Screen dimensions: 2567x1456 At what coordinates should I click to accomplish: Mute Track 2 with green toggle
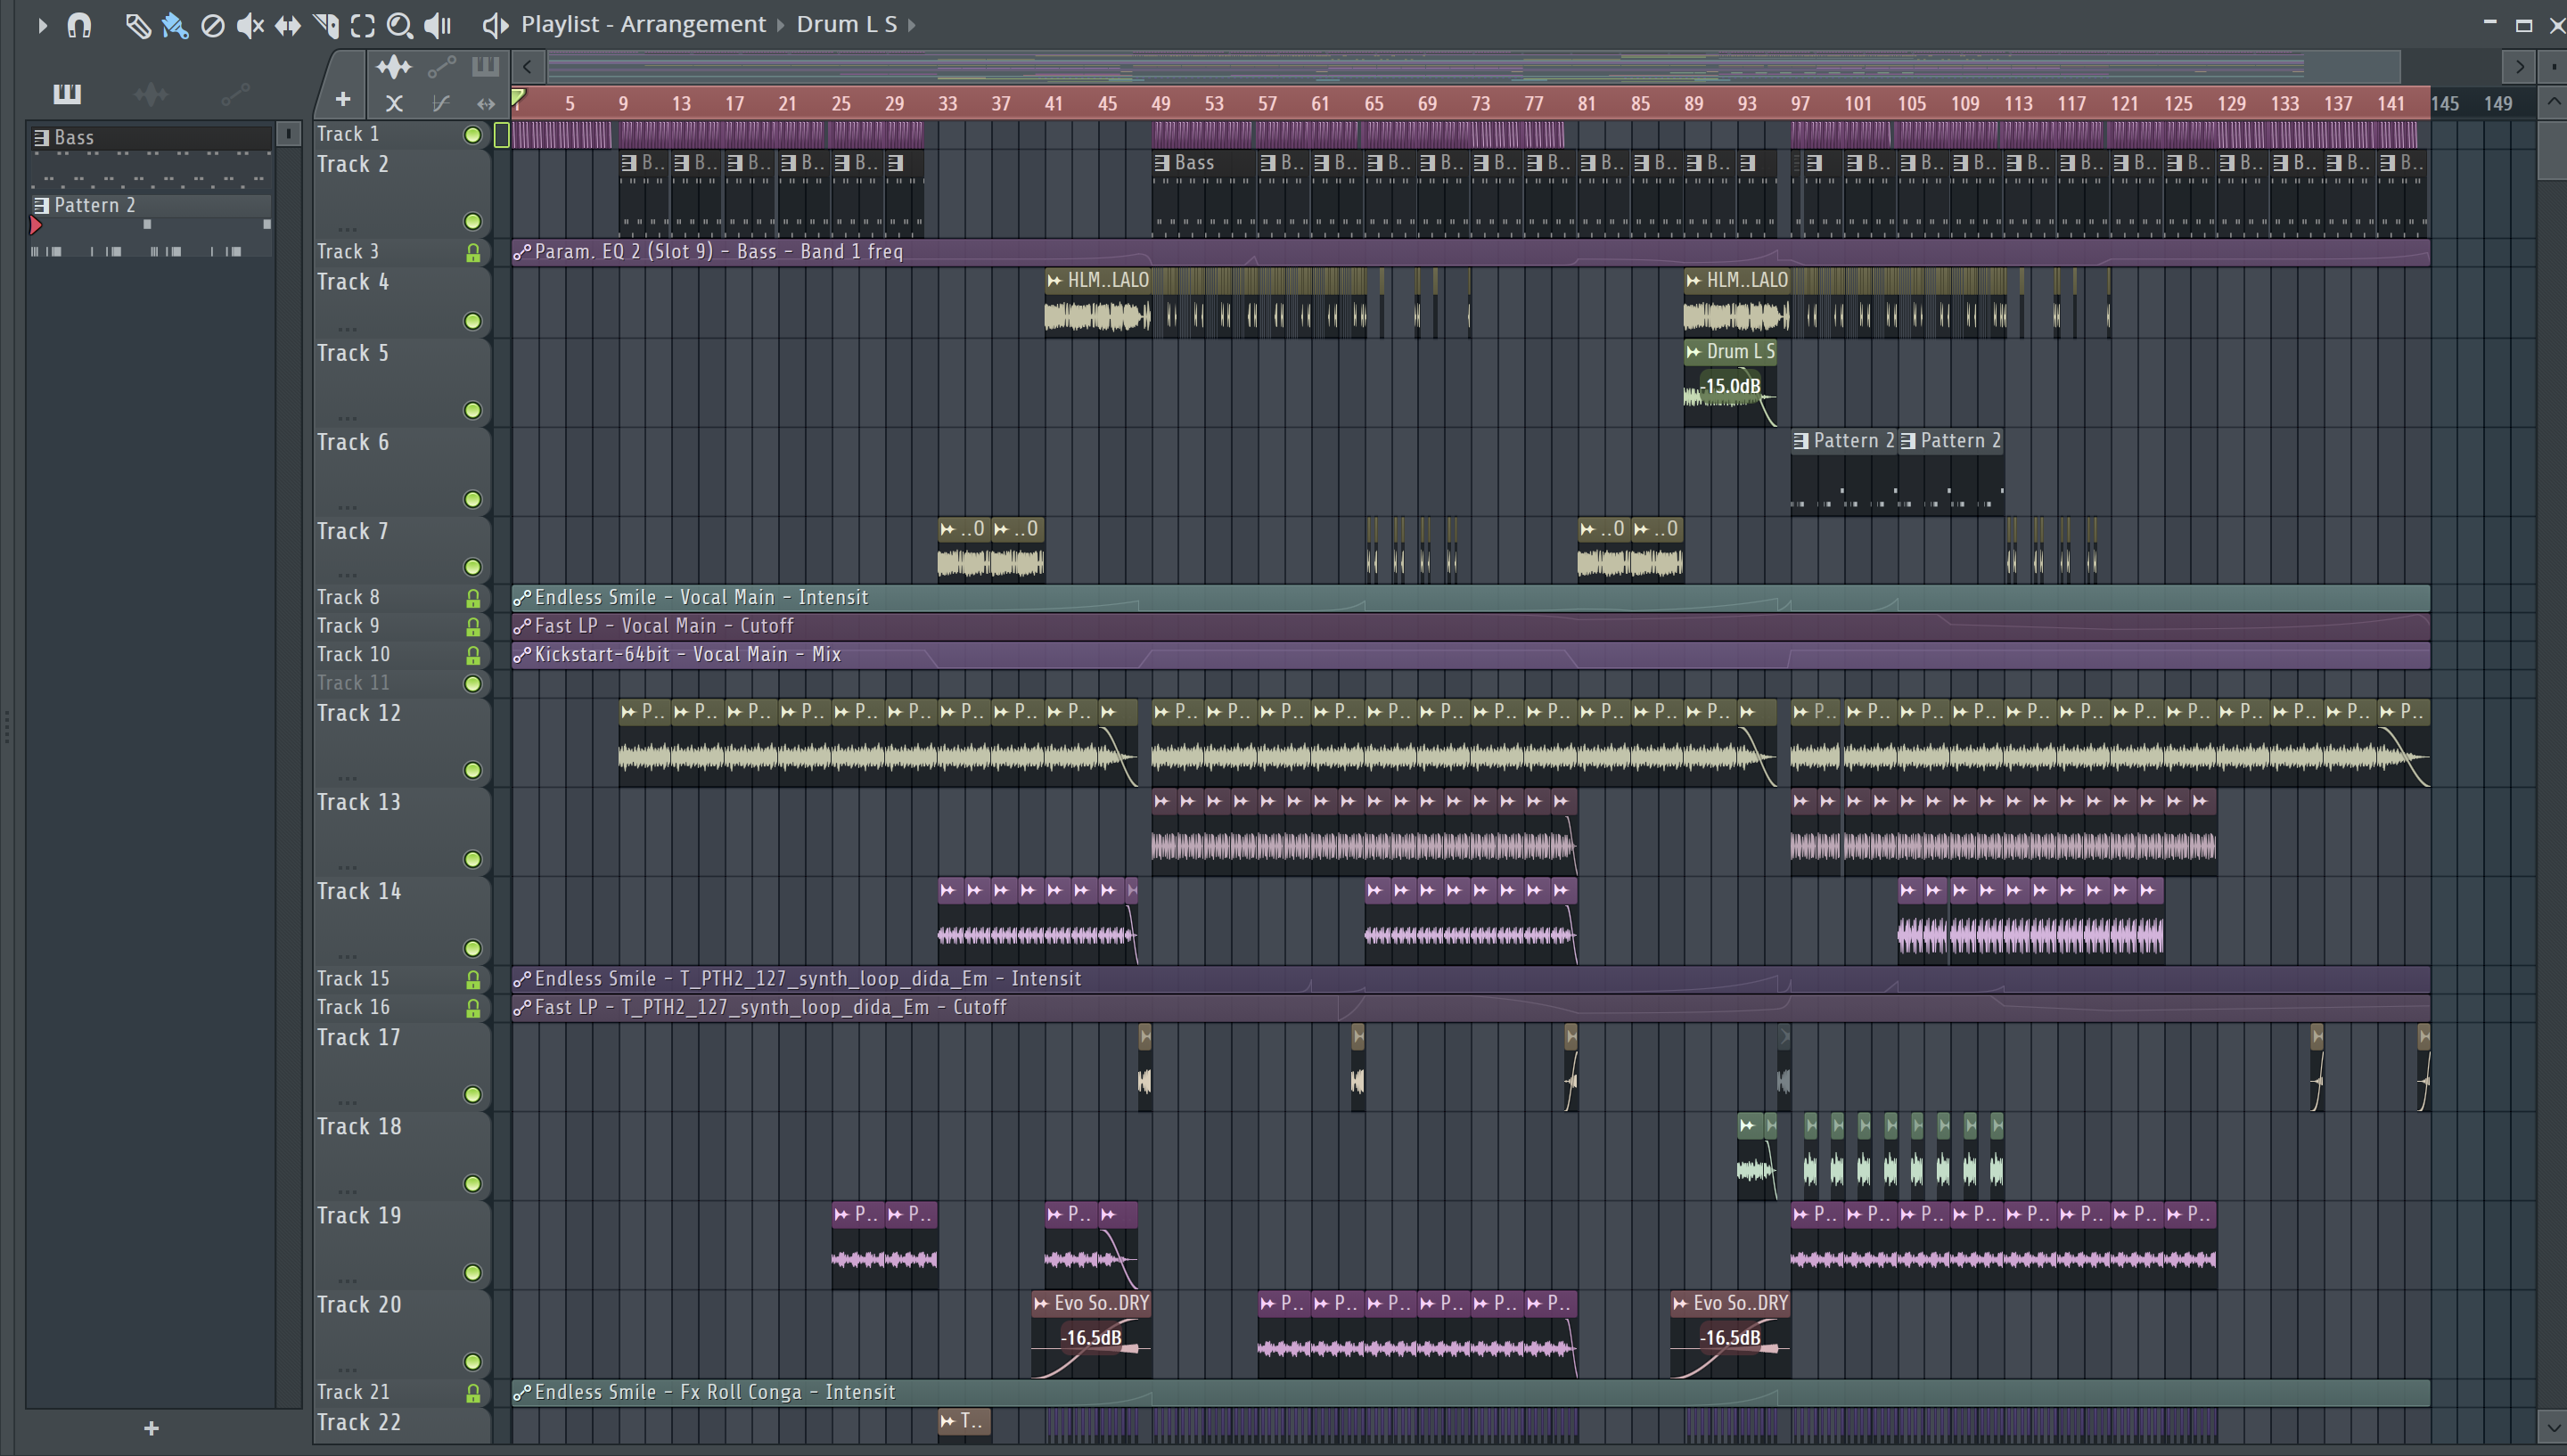pyautogui.click(x=473, y=221)
